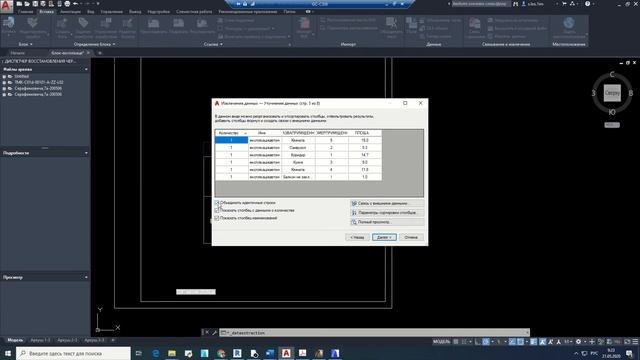Image resolution: width=640 pixels, height=360 pixels.
Task: Expand the first backup file tree node
Action: point(4,76)
